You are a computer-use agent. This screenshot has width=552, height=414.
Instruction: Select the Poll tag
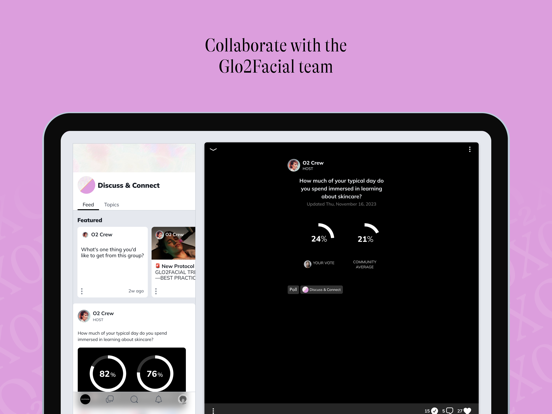coord(293,290)
